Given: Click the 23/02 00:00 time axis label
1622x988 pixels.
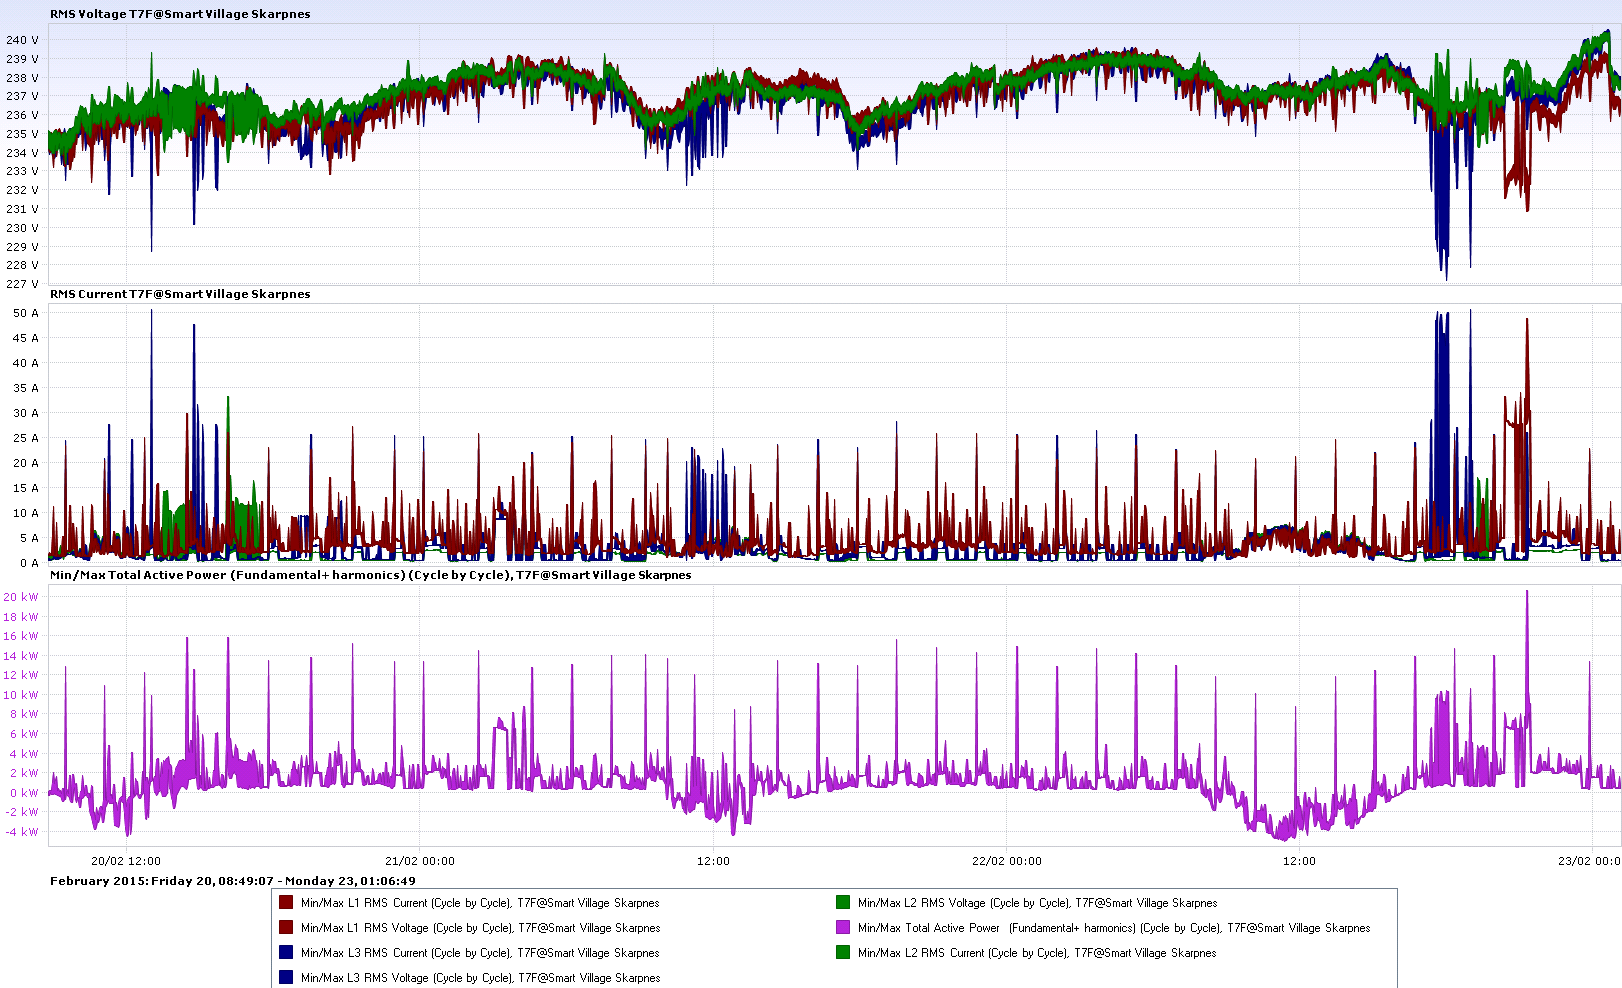Looking at the screenshot, I should click(x=1589, y=861).
